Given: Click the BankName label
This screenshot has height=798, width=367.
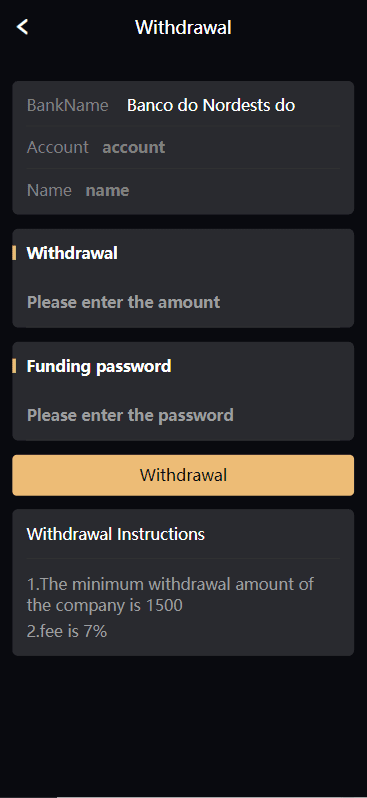Looking at the screenshot, I should (68, 105).
